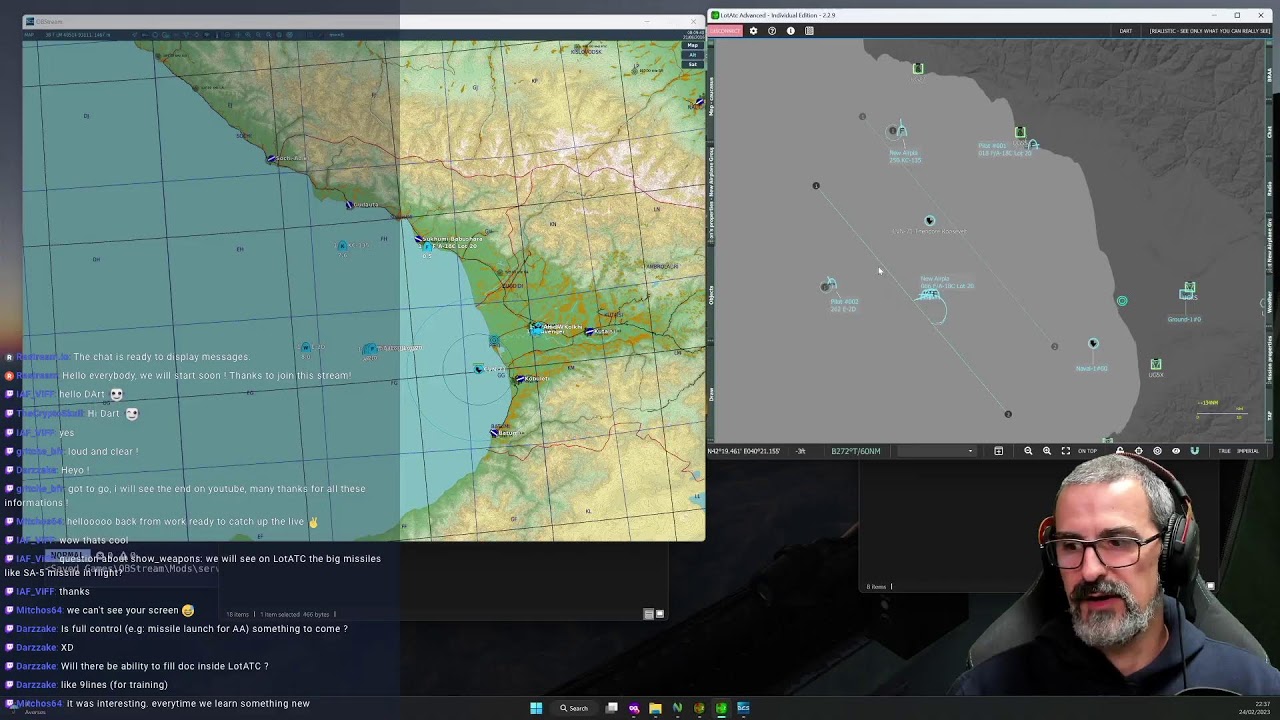1280x720 pixels.
Task: Click the route waypoint numbered circle at line end
Action: pyautogui.click(x=1008, y=414)
